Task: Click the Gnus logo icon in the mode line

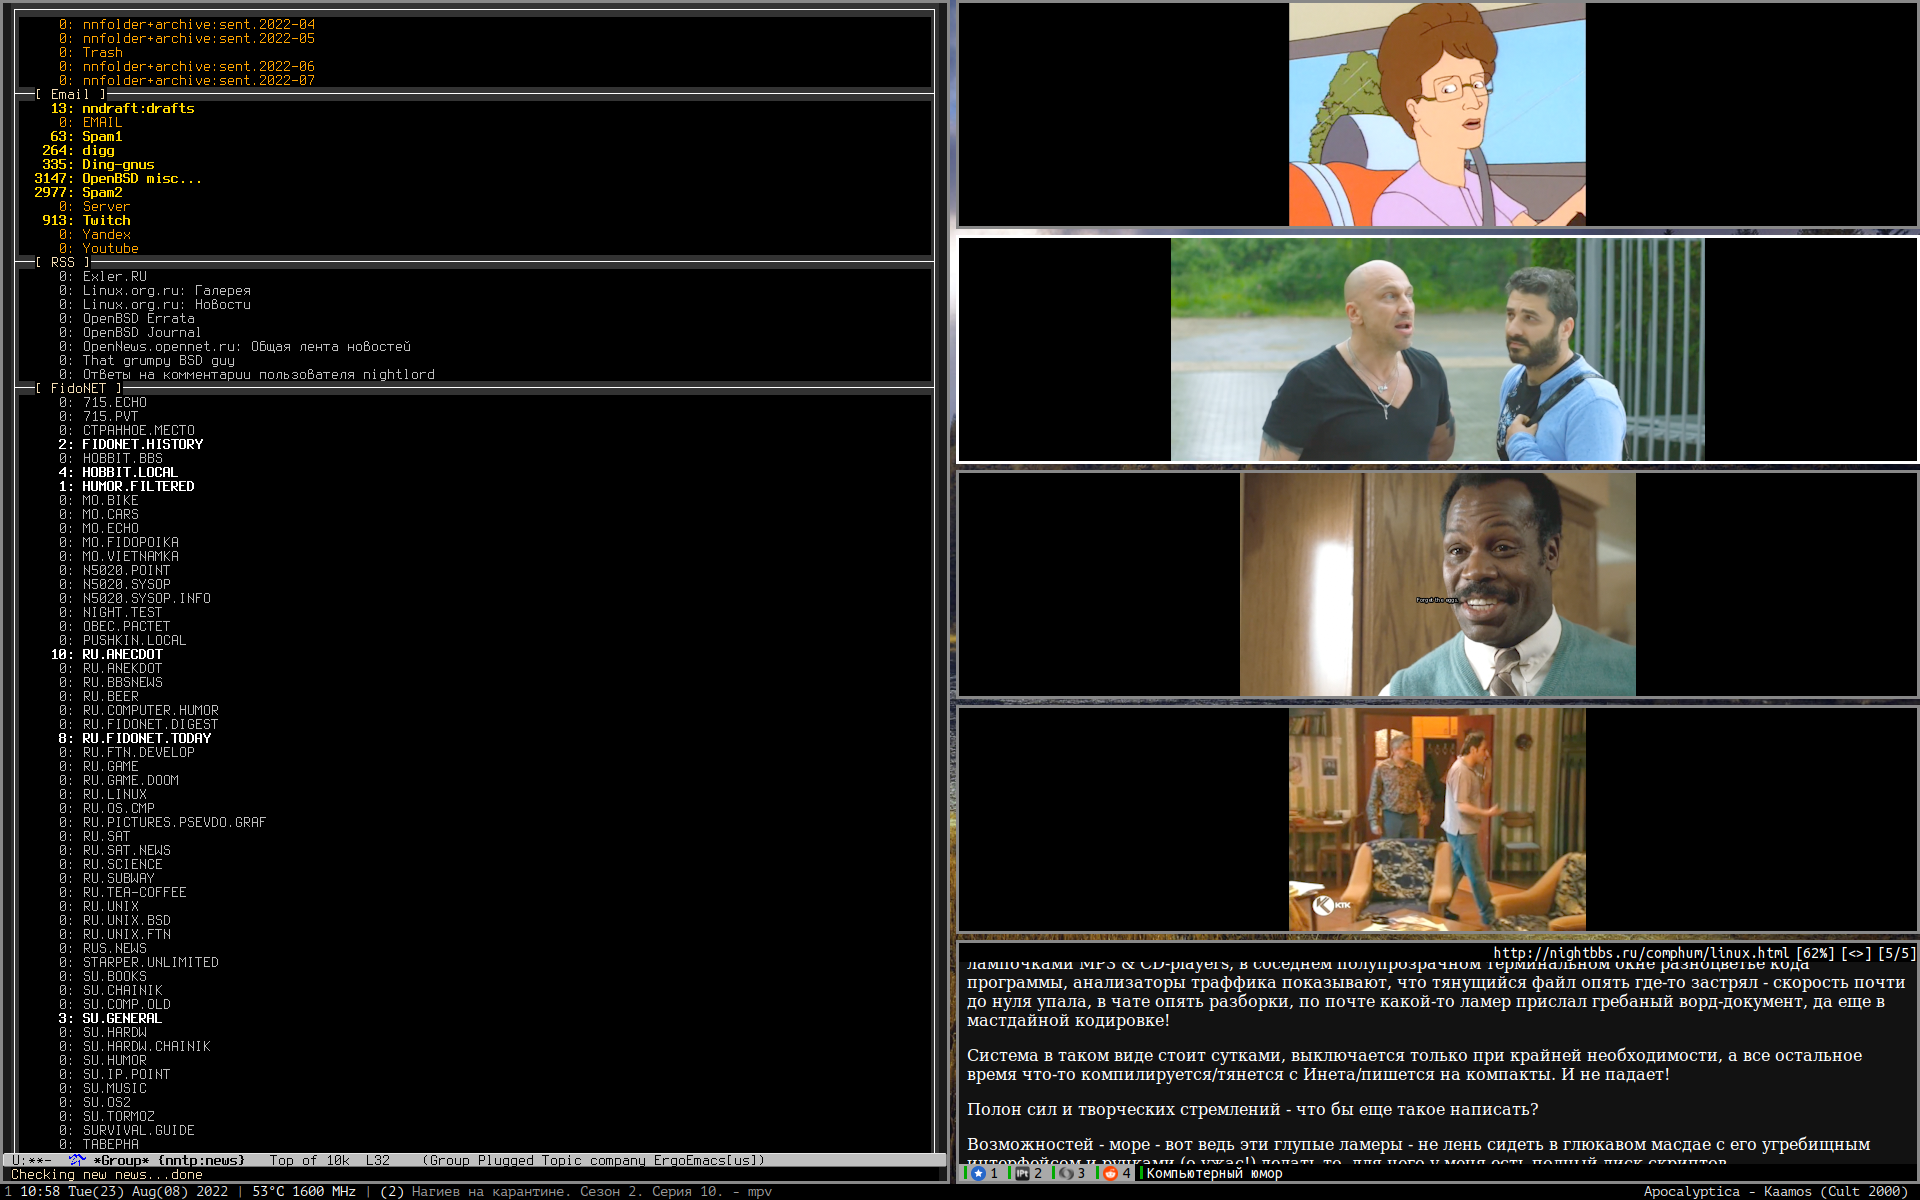Action: (x=77, y=1160)
